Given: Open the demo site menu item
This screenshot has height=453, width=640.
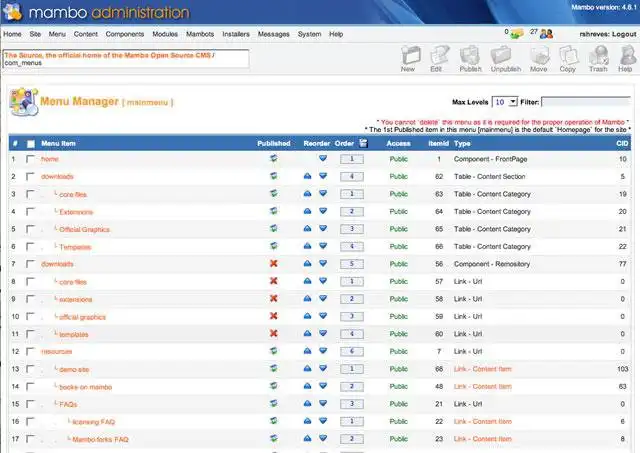Looking at the screenshot, I should coord(74,369).
